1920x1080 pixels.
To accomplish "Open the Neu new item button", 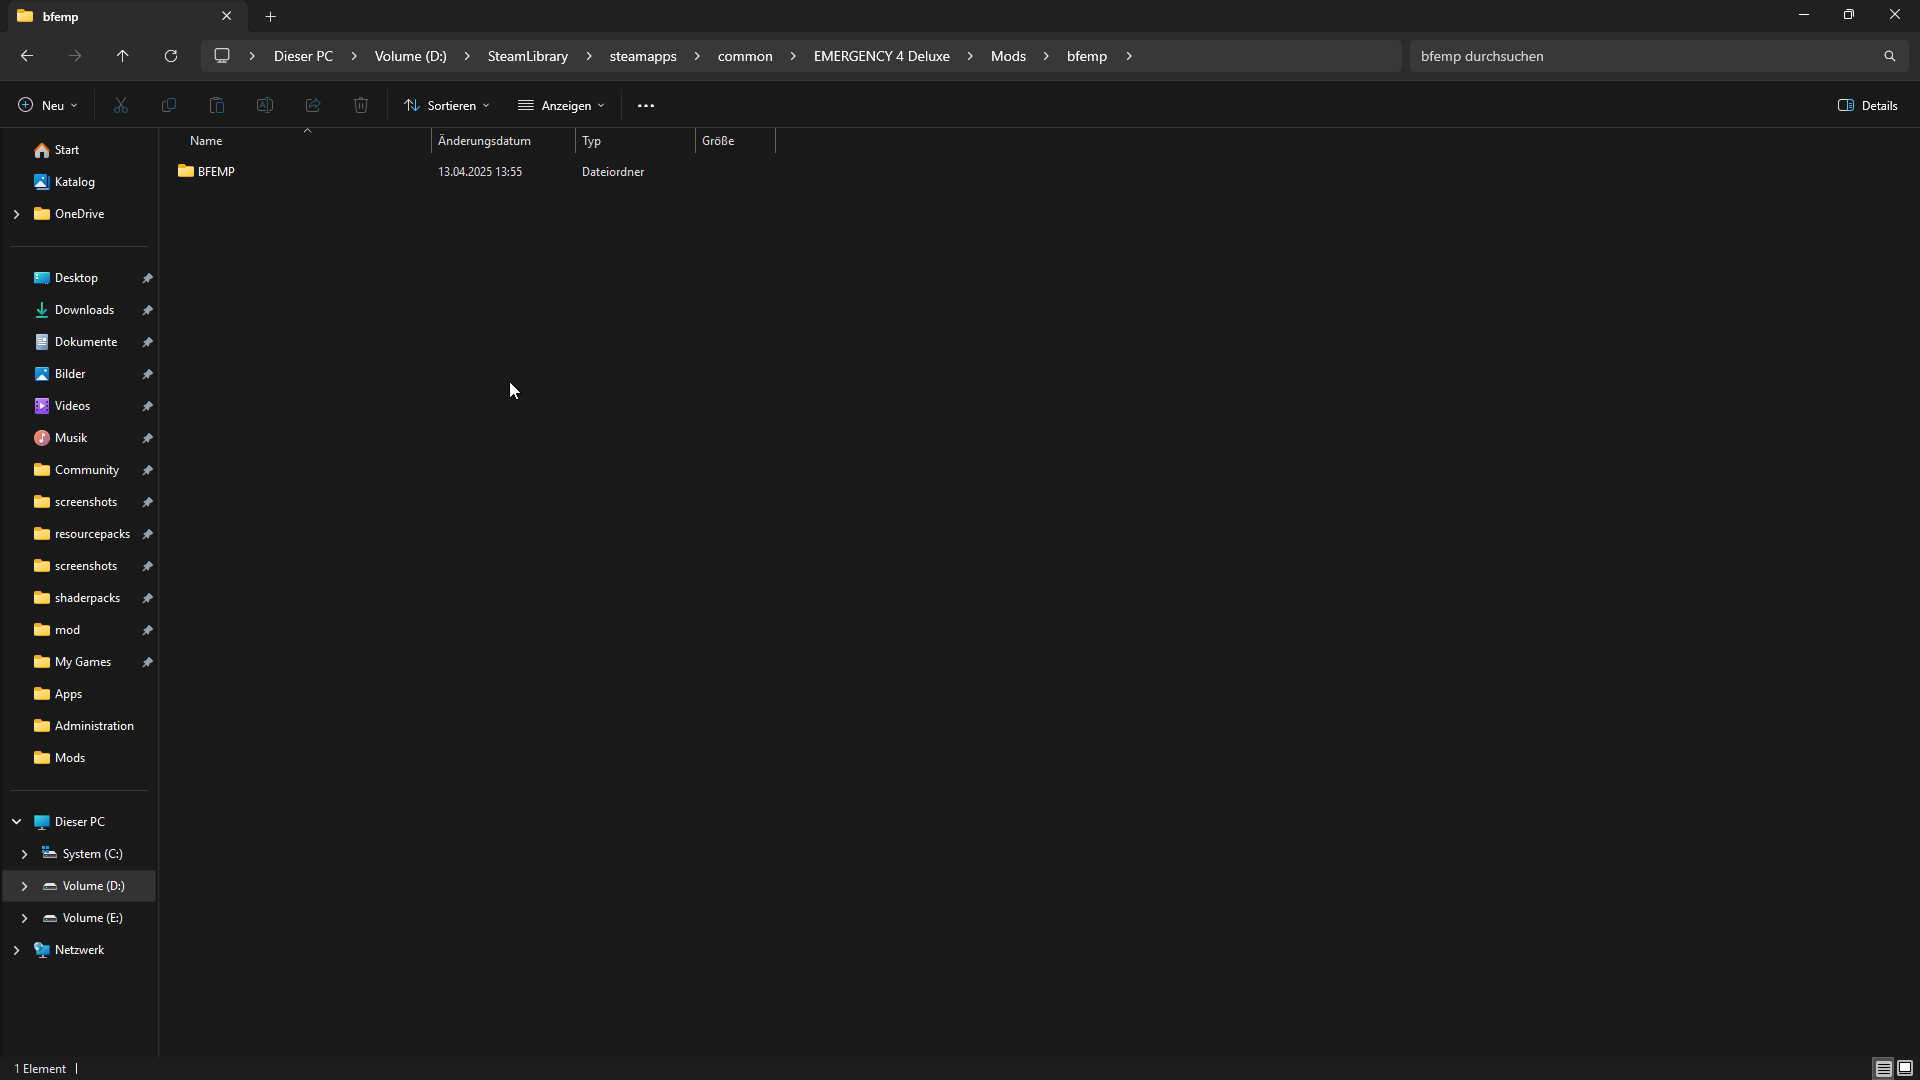I will [47, 105].
